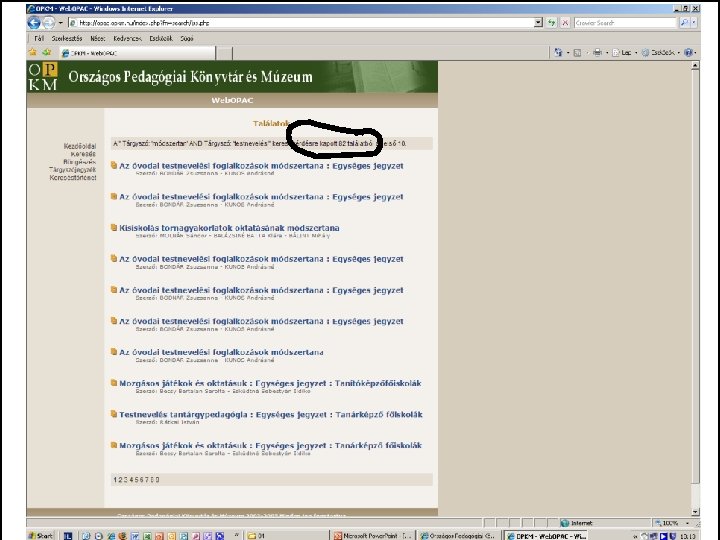Open the feeds icon in the command bar
The image size is (720, 540).
[577, 53]
